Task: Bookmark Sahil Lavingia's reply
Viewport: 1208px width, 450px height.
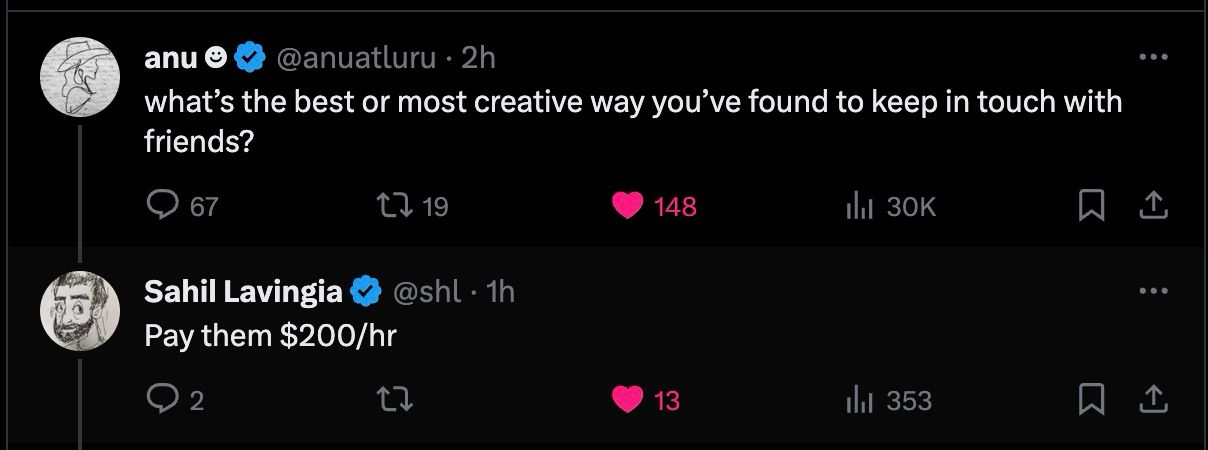Action: (x=1090, y=400)
